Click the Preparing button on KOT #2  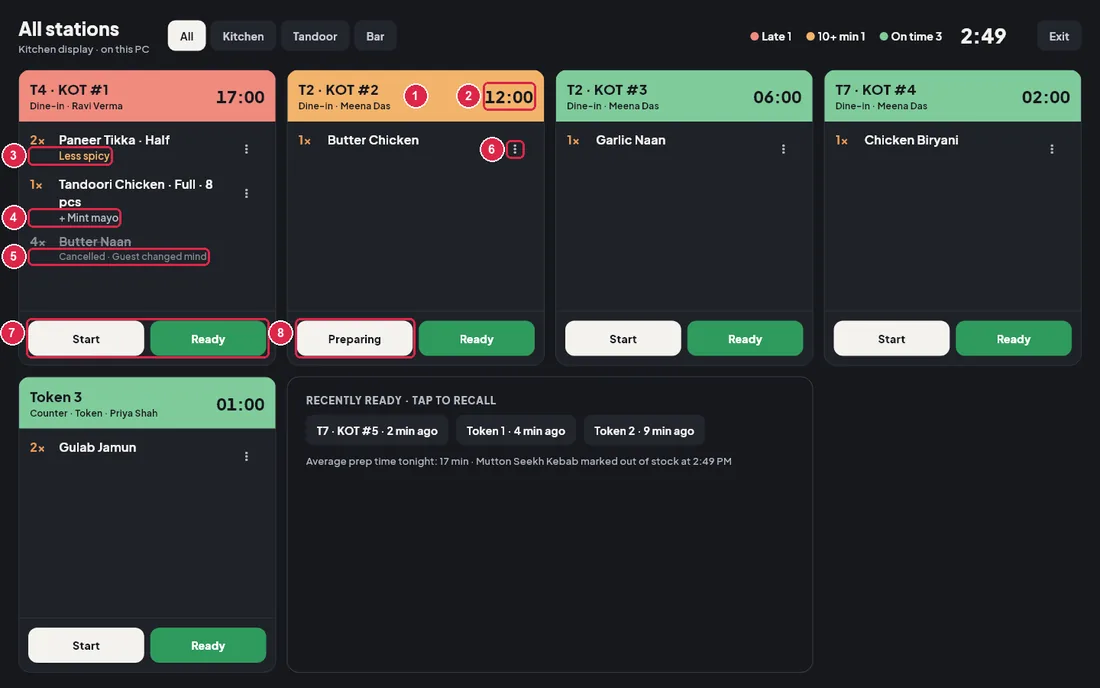point(355,339)
